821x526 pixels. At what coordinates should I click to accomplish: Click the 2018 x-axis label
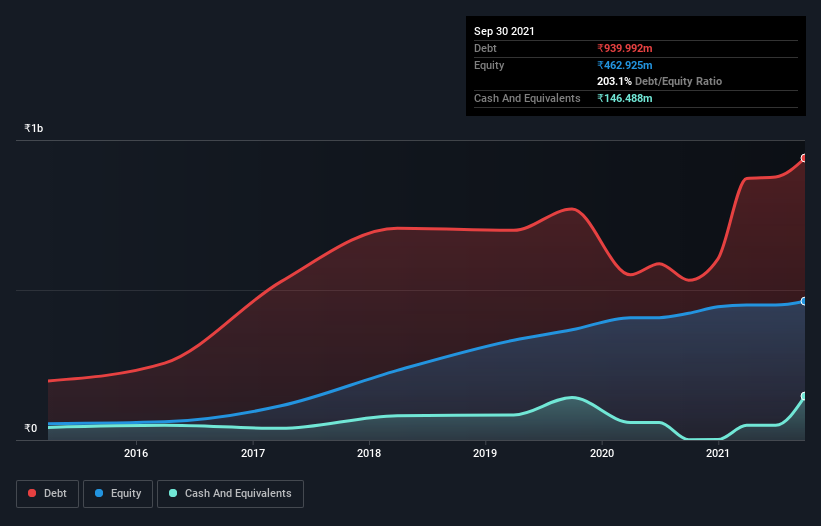(369, 453)
